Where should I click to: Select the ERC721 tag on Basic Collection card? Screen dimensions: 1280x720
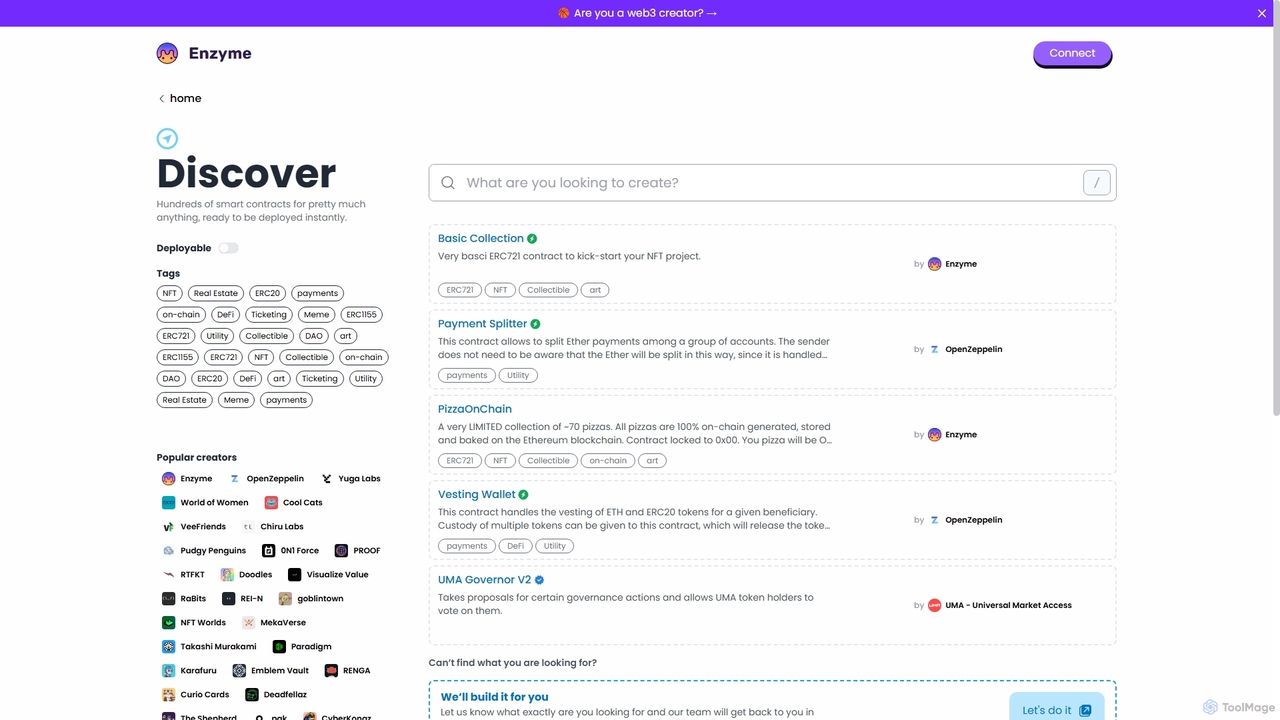(460, 290)
